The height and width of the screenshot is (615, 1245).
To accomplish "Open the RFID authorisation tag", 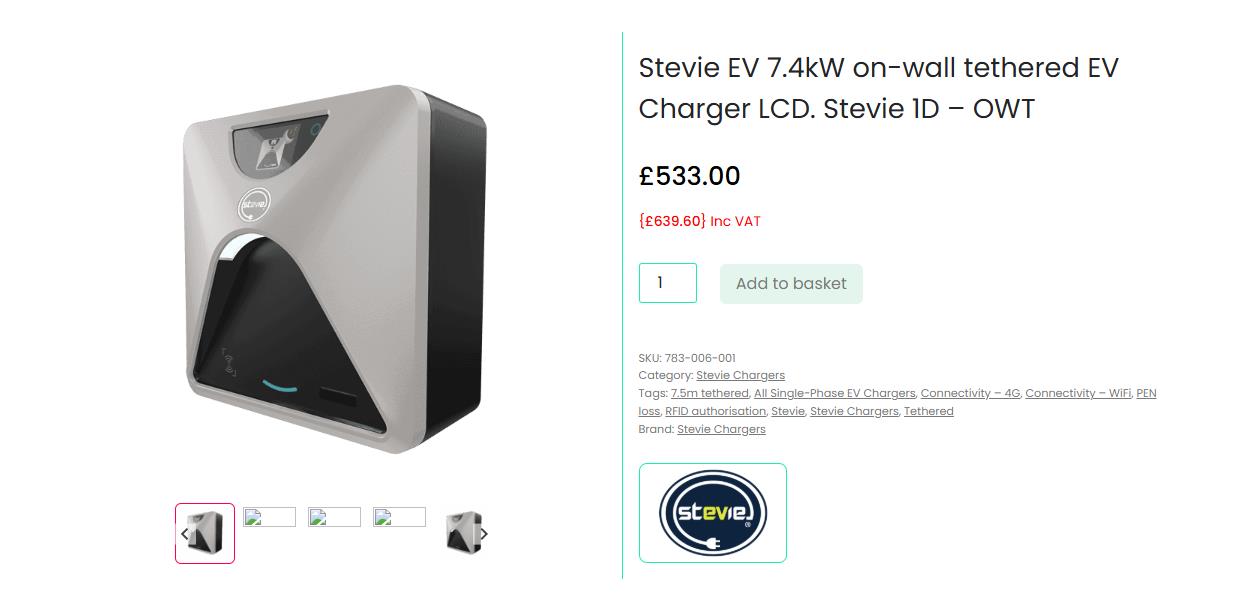I will (x=715, y=411).
